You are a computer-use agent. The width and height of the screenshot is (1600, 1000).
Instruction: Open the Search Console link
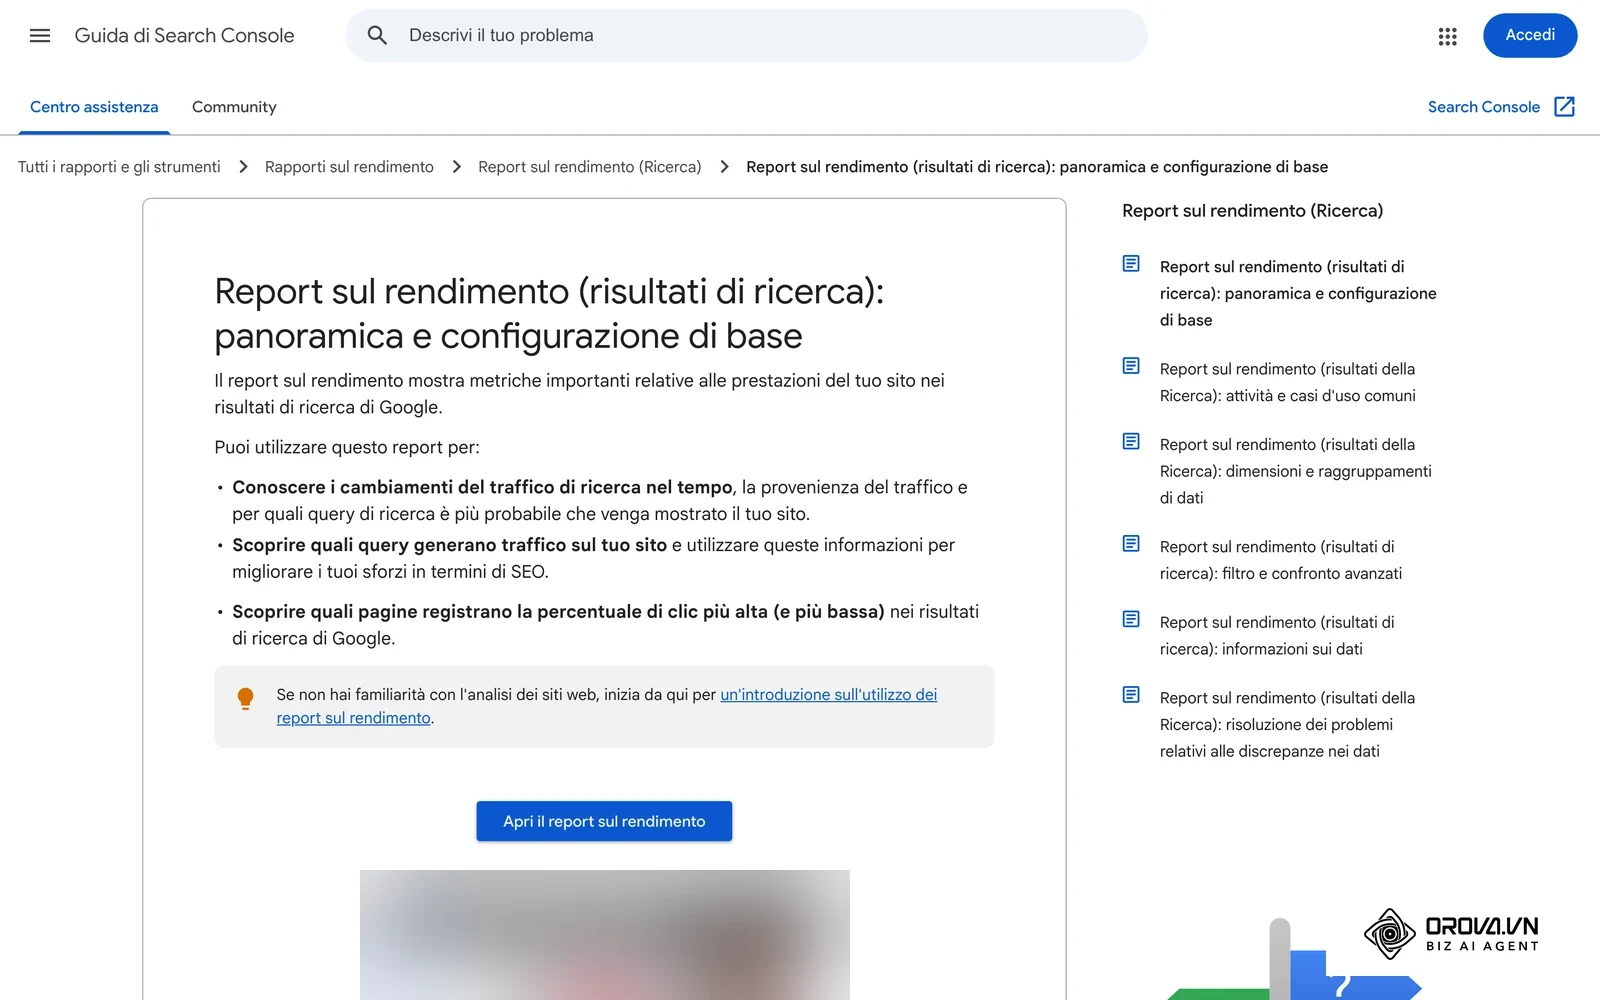[1484, 107]
